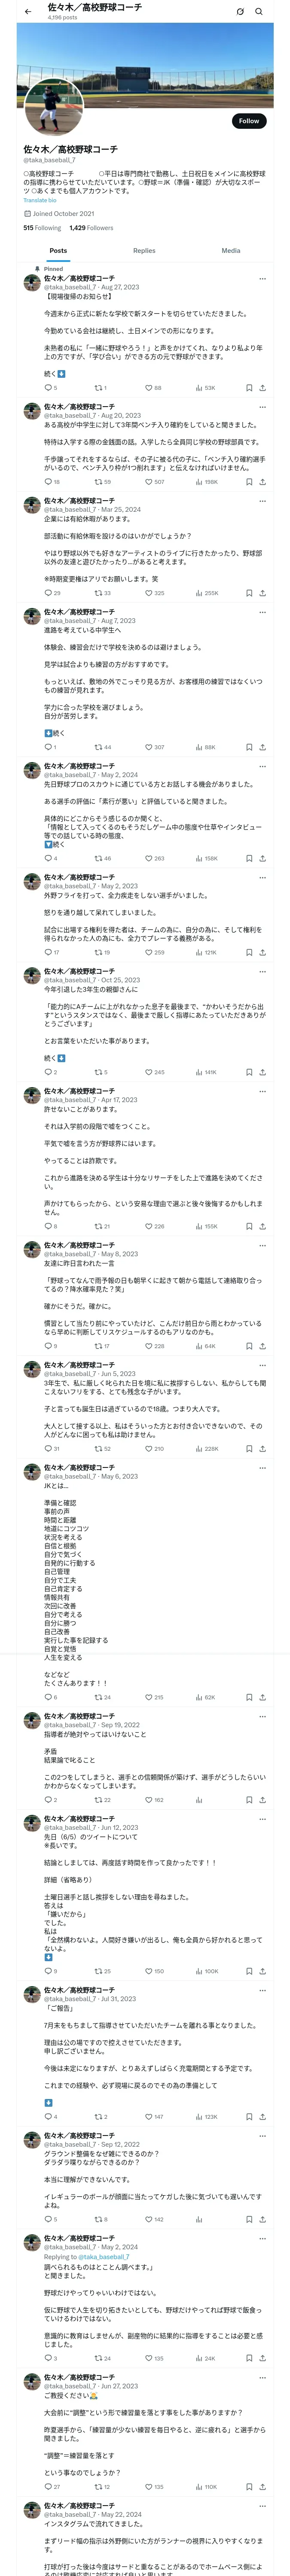This screenshot has width=290, height=2576.
Task: Click Translate bio link
Action: click(40, 200)
